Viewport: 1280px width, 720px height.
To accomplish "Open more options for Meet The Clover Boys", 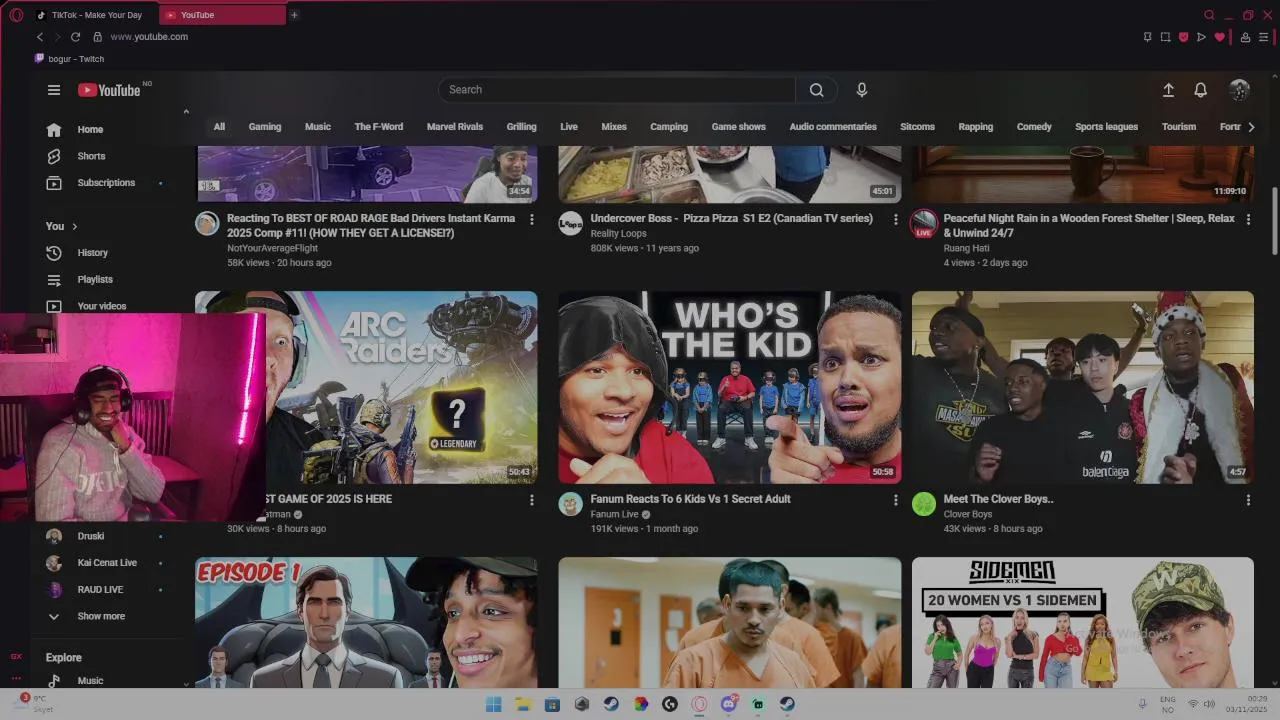I will [1248, 500].
